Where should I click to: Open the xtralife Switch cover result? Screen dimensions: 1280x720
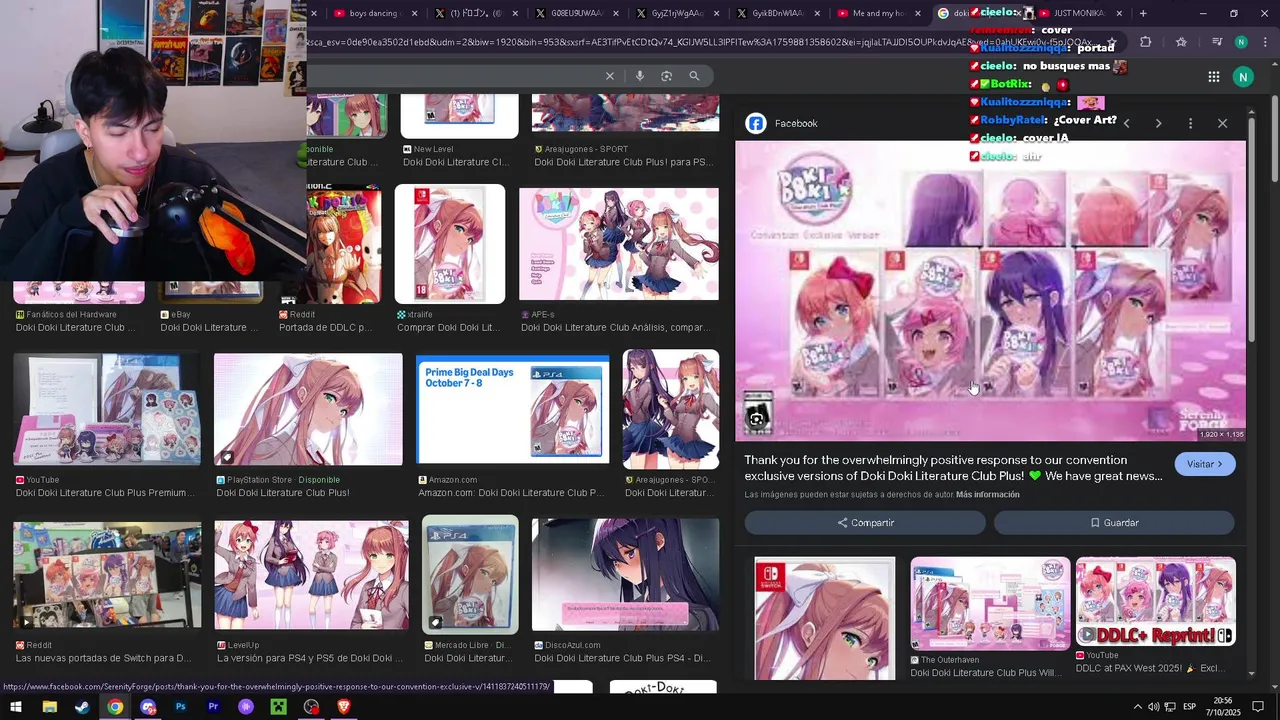(x=450, y=244)
